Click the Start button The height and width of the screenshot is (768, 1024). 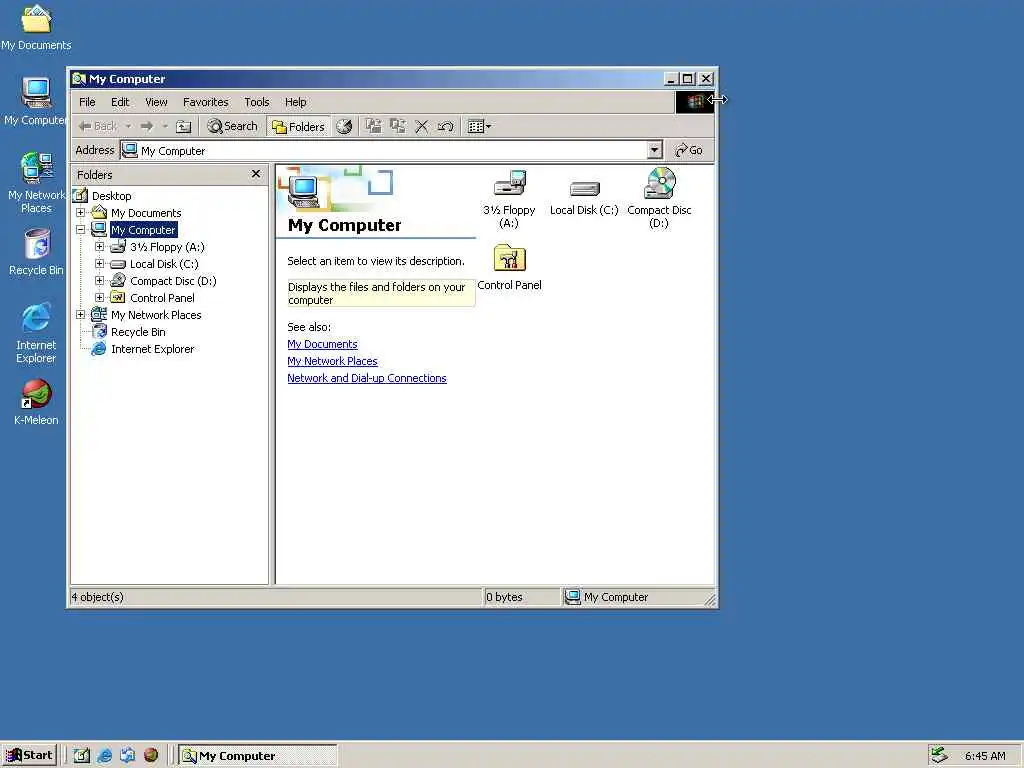tap(29, 755)
